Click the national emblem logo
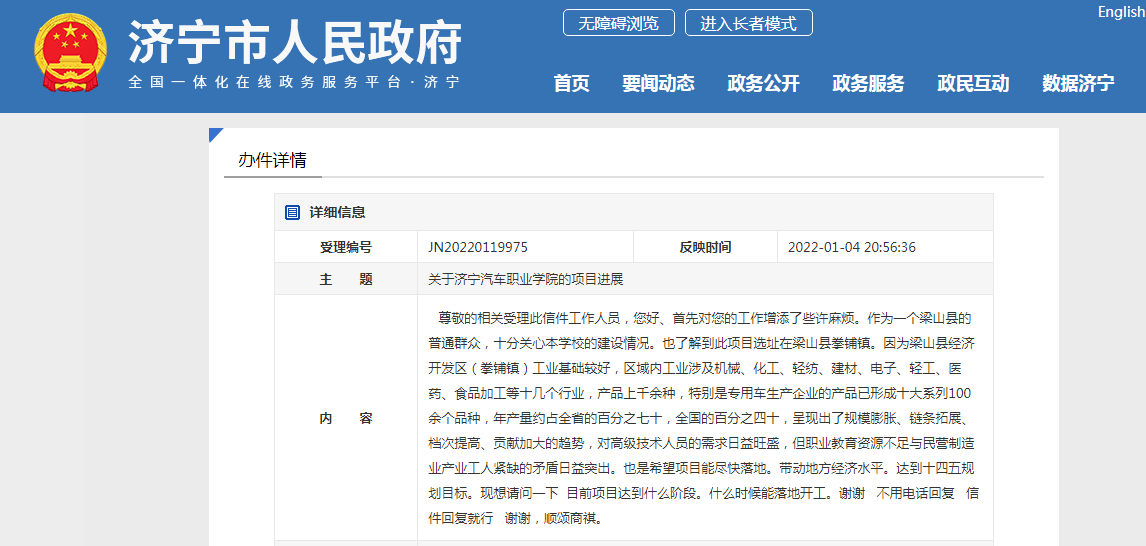This screenshot has width=1146, height=546. click(x=70, y=53)
